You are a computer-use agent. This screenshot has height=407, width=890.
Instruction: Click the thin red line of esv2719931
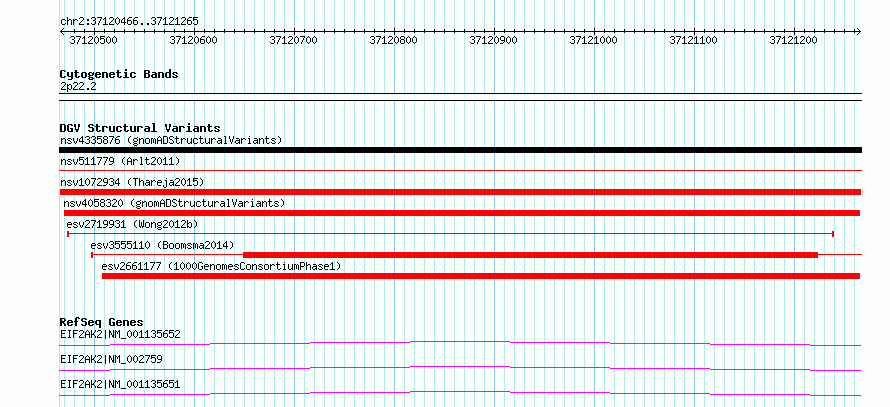coord(450,233)
